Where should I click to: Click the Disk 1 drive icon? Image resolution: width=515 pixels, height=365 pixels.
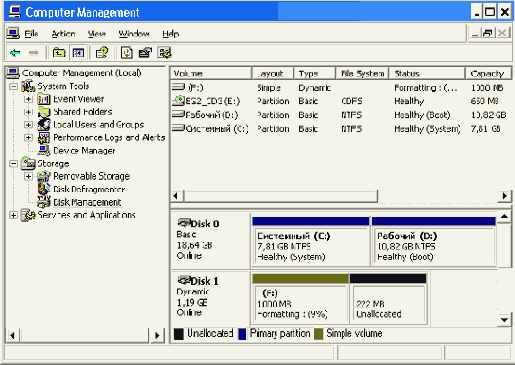point(184,280)
